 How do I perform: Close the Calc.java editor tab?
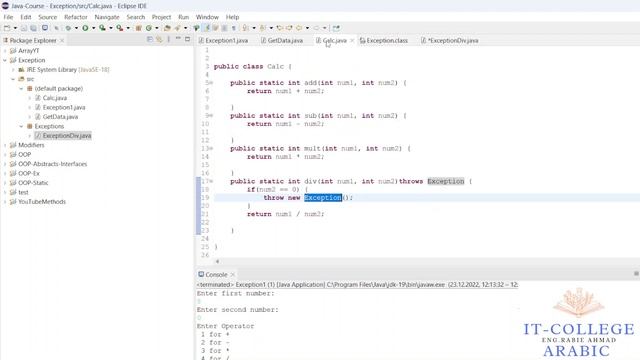click(x=352, y=40)
